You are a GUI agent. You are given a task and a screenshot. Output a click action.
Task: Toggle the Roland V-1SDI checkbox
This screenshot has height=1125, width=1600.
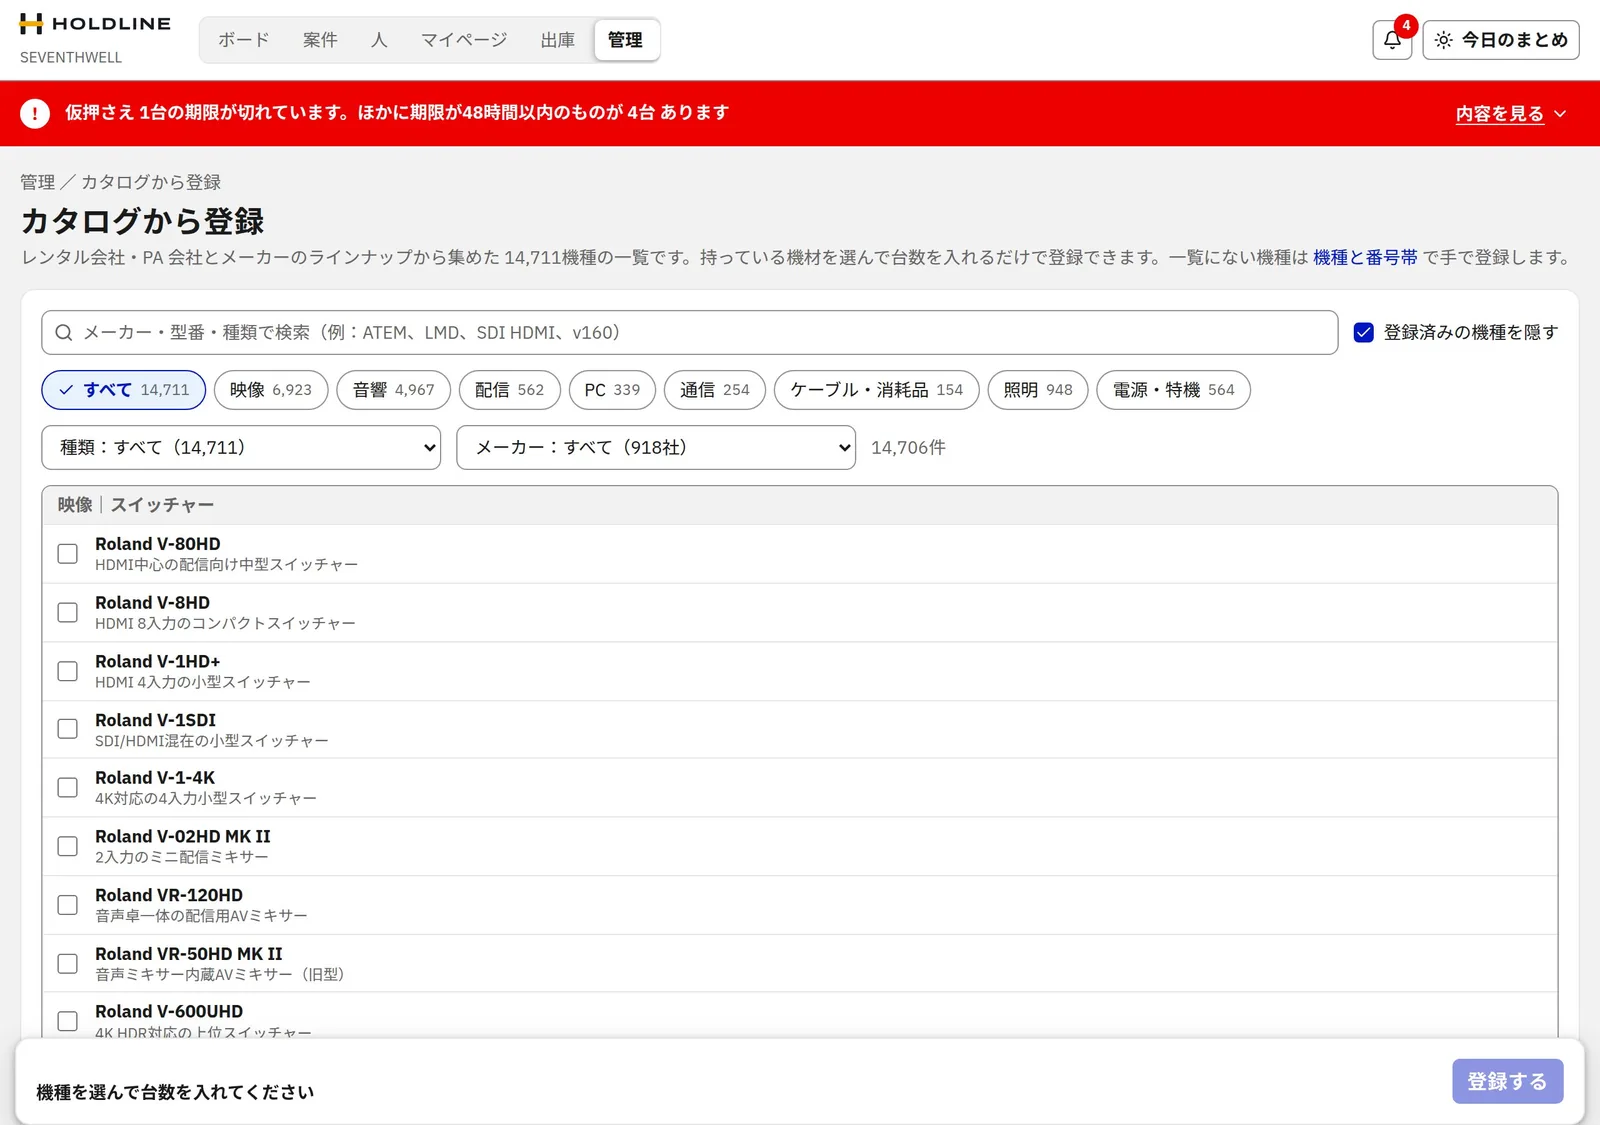(x=67, y=729)
